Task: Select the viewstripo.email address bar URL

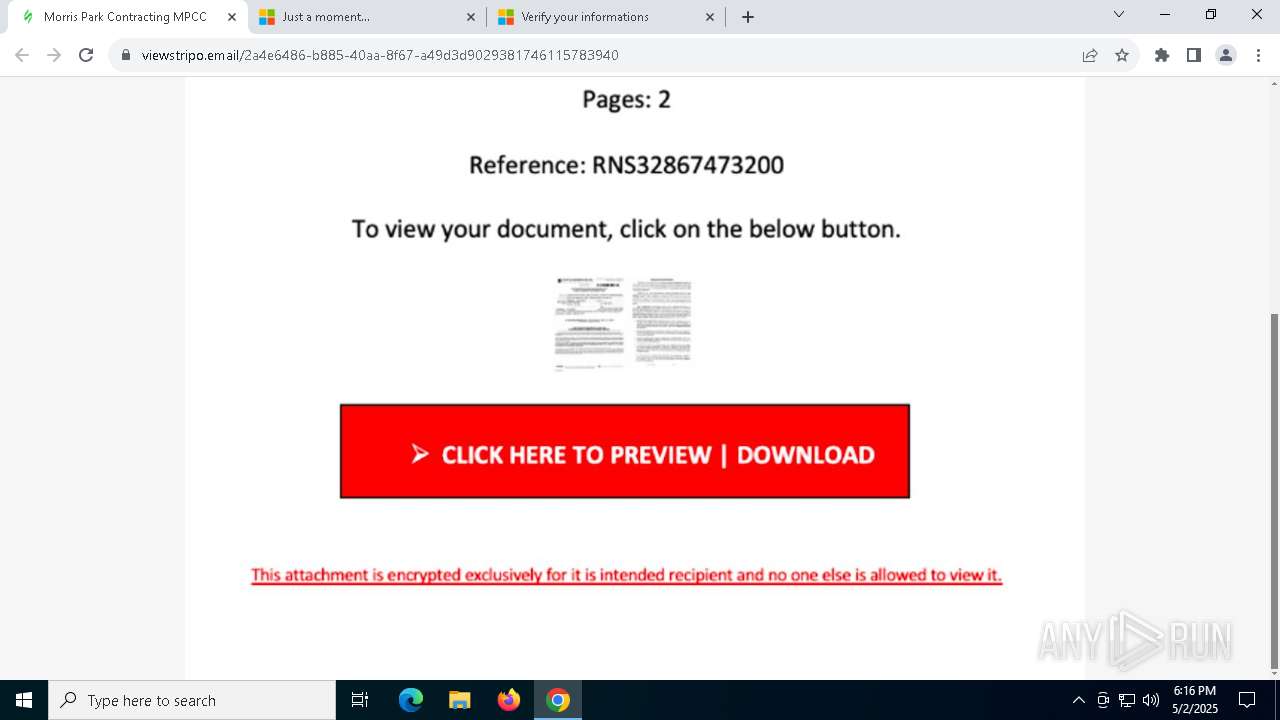Action: pos(380,55)
